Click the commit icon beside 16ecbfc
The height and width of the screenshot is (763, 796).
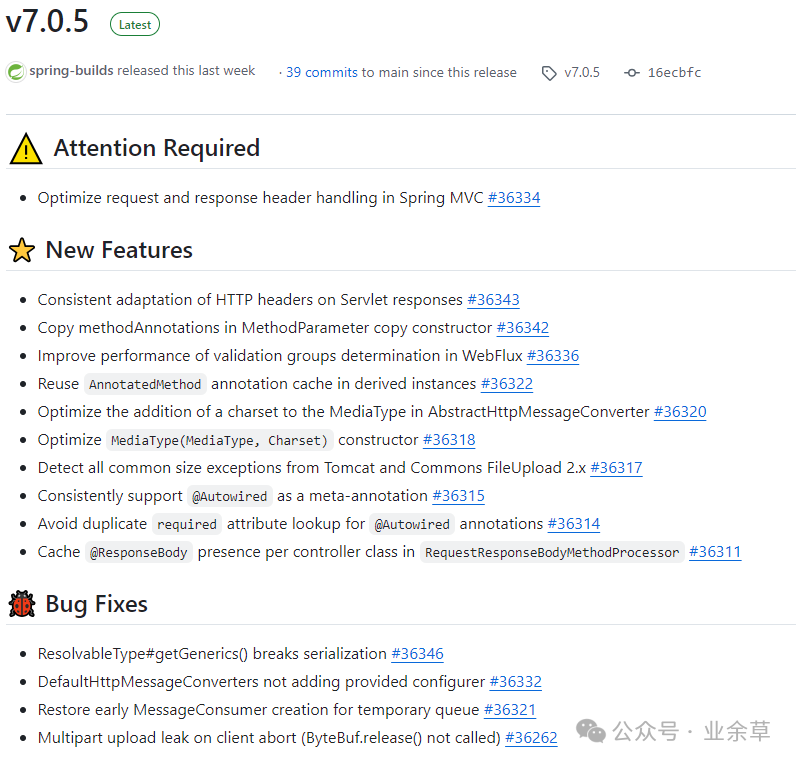632,73
